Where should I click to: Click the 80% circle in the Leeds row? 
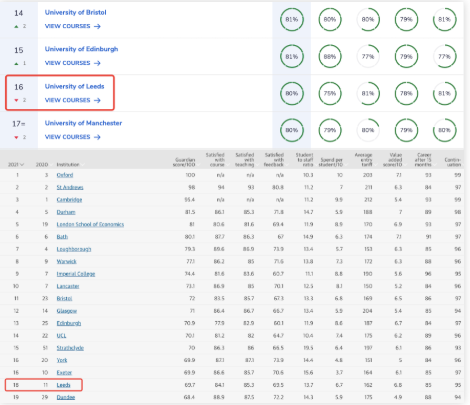(x=292, y=93)
